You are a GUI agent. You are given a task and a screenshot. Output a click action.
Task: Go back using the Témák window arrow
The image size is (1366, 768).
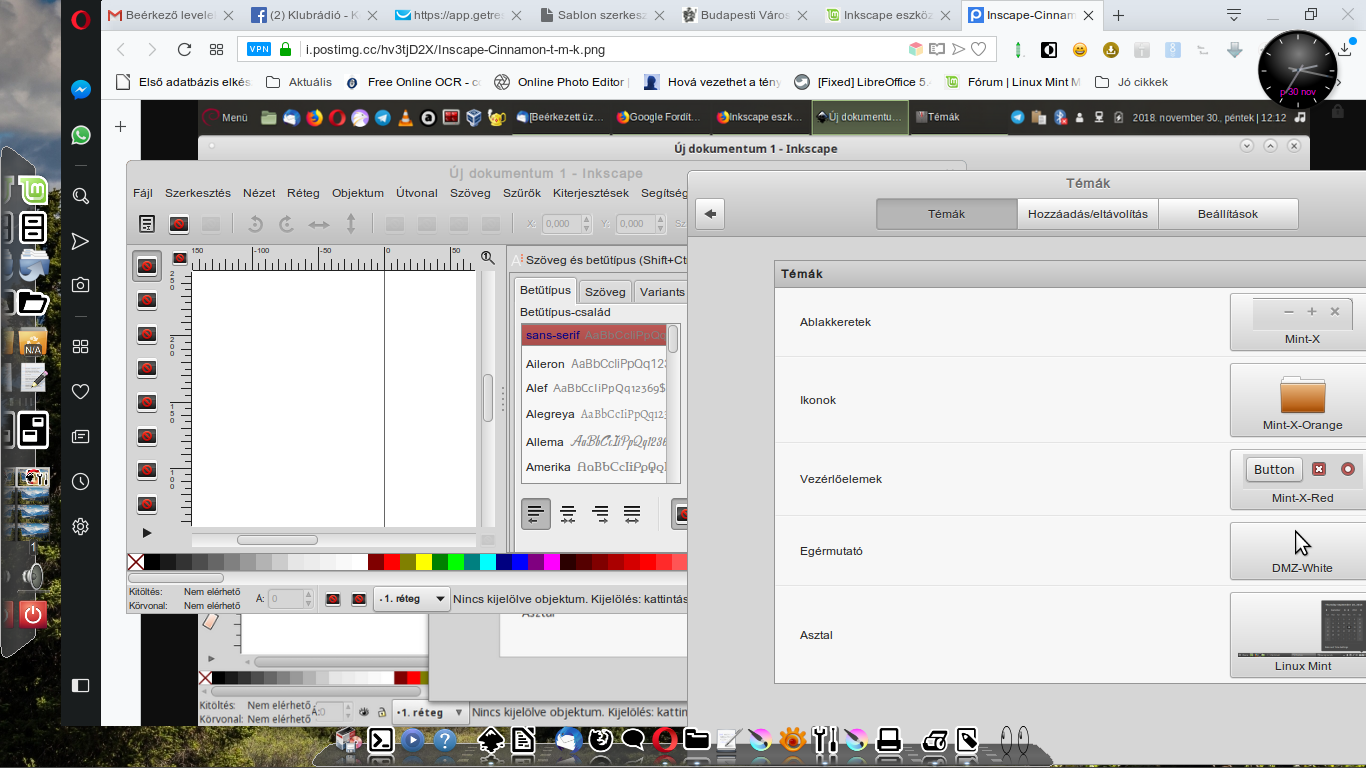click(x=709, y=213)
